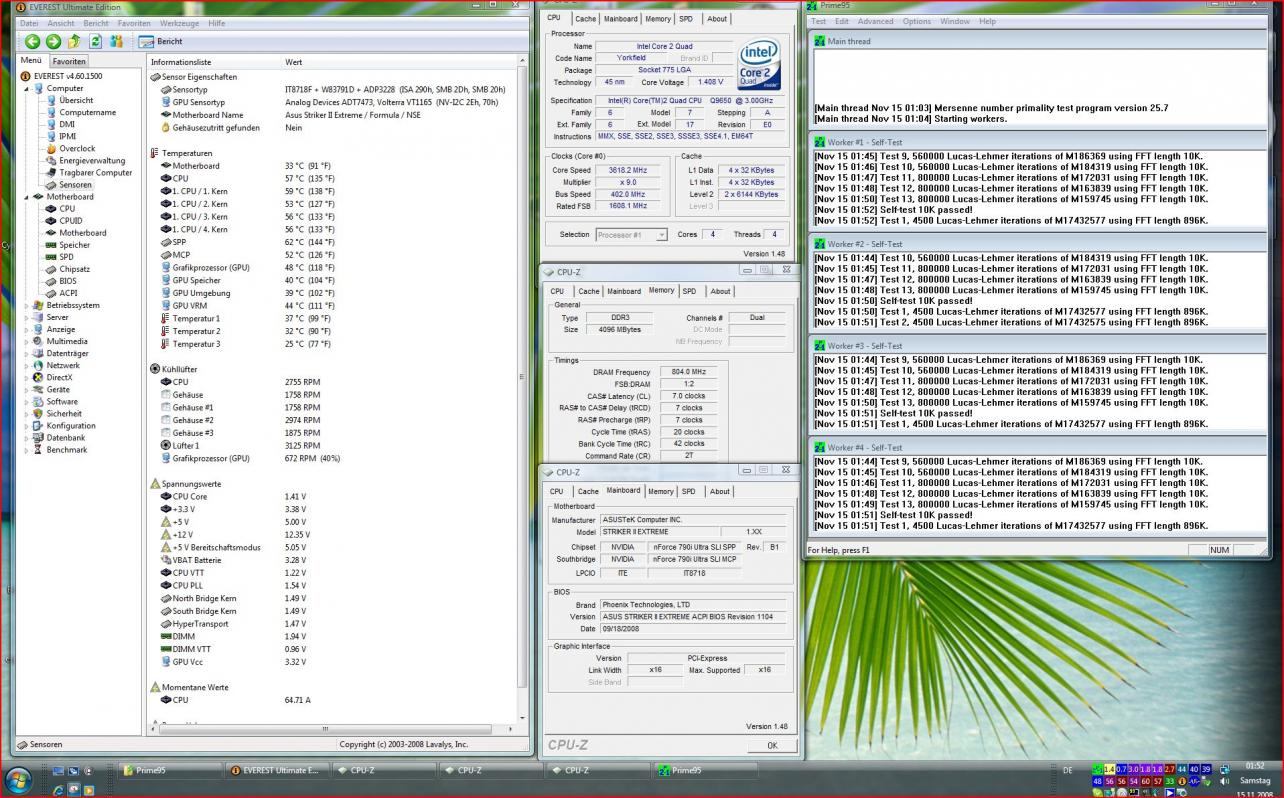Click the EVEREST up-level arrow icon
The width and height of the screenshot is (1284, 798).
pyautogui.click(x=74, y=41)
